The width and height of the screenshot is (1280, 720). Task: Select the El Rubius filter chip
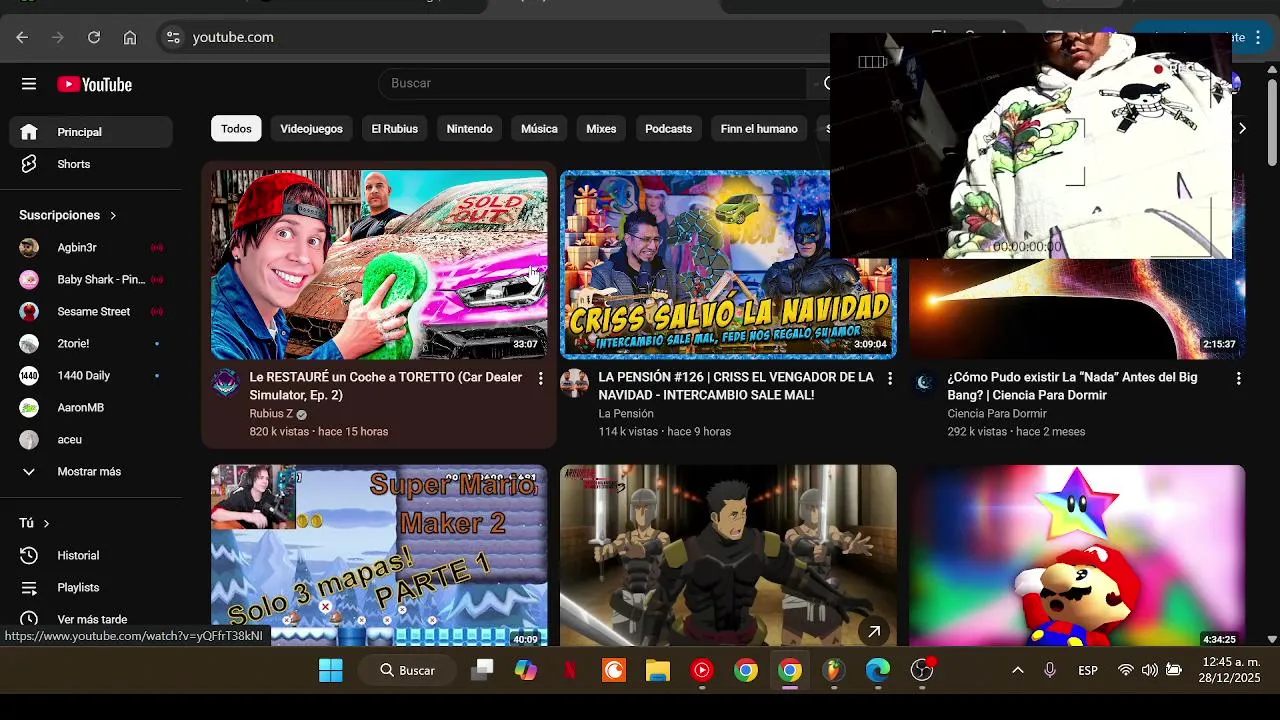(394, 129)
